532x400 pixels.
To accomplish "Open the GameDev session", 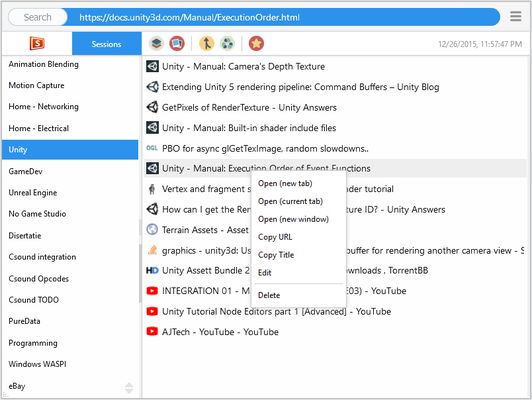I will 70,171.
